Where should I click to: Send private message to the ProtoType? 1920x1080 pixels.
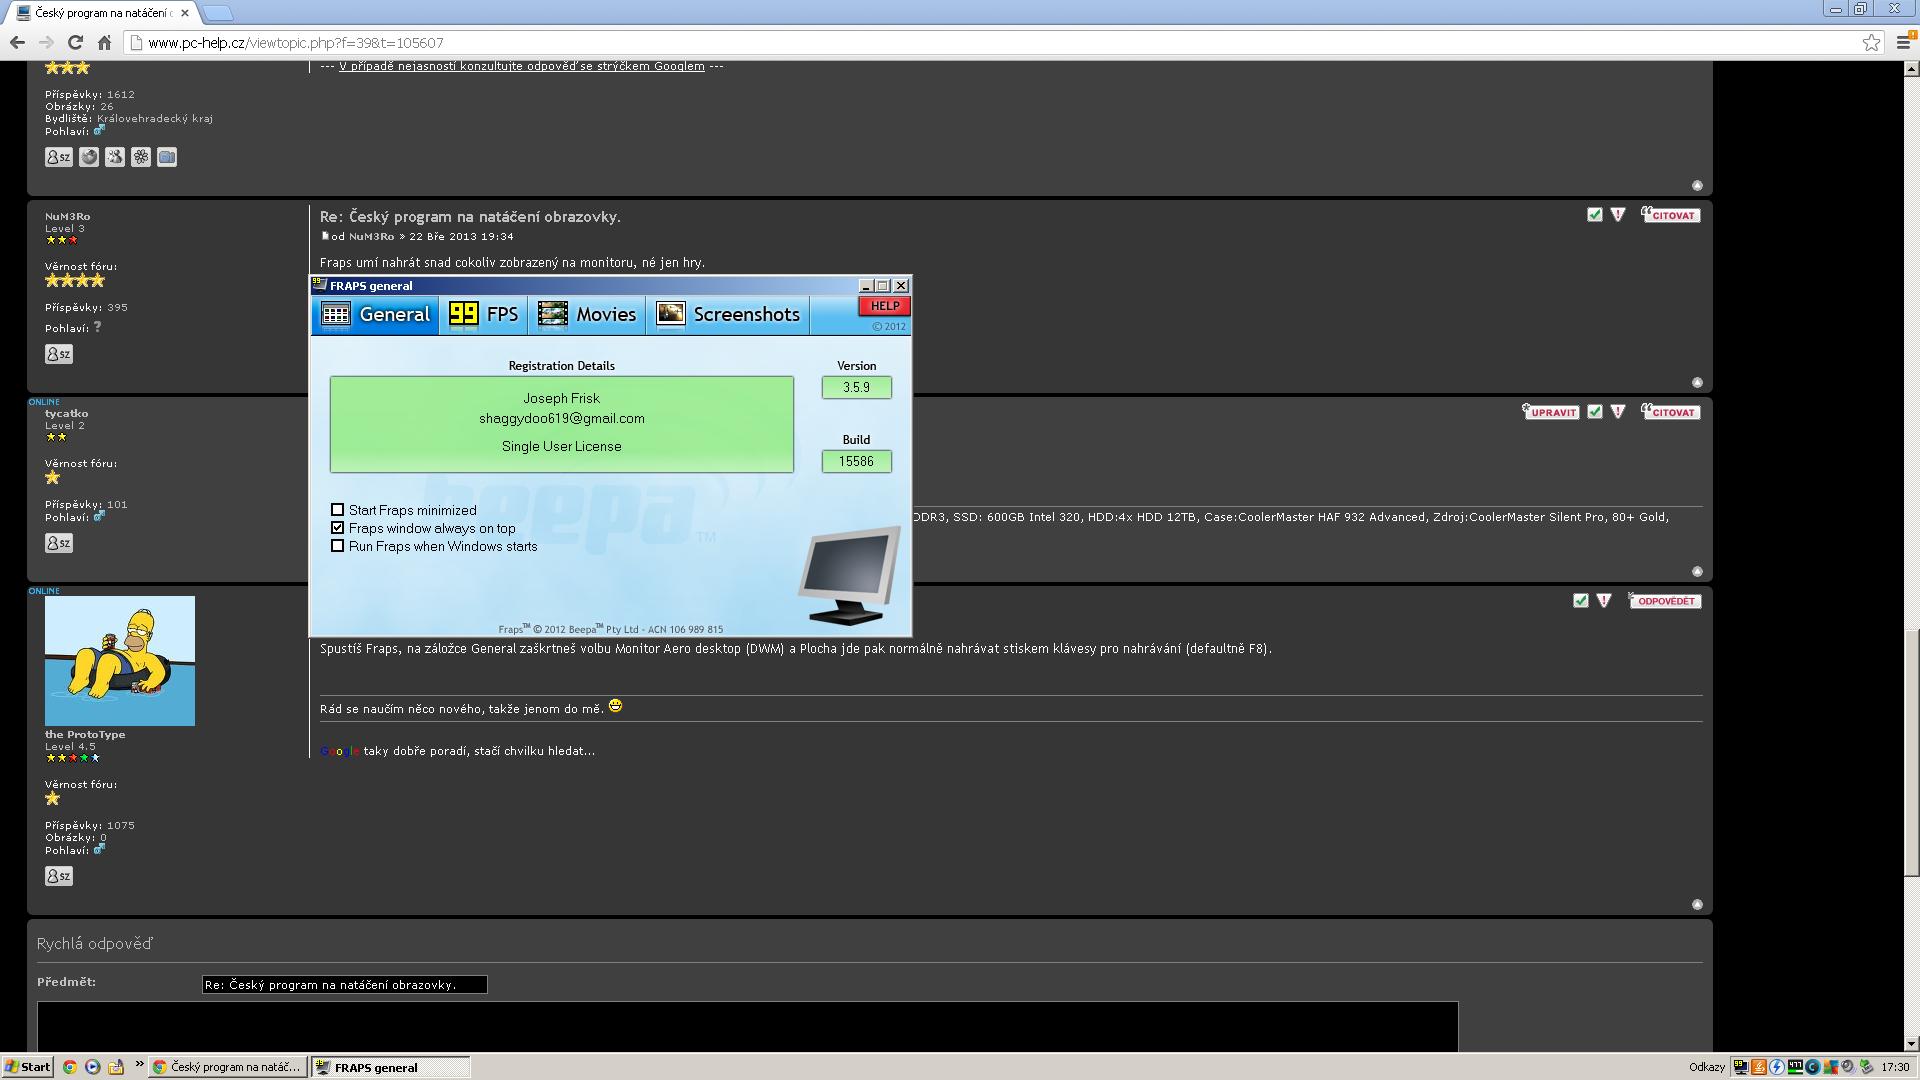pyautogui.click(x=59, y=876)
